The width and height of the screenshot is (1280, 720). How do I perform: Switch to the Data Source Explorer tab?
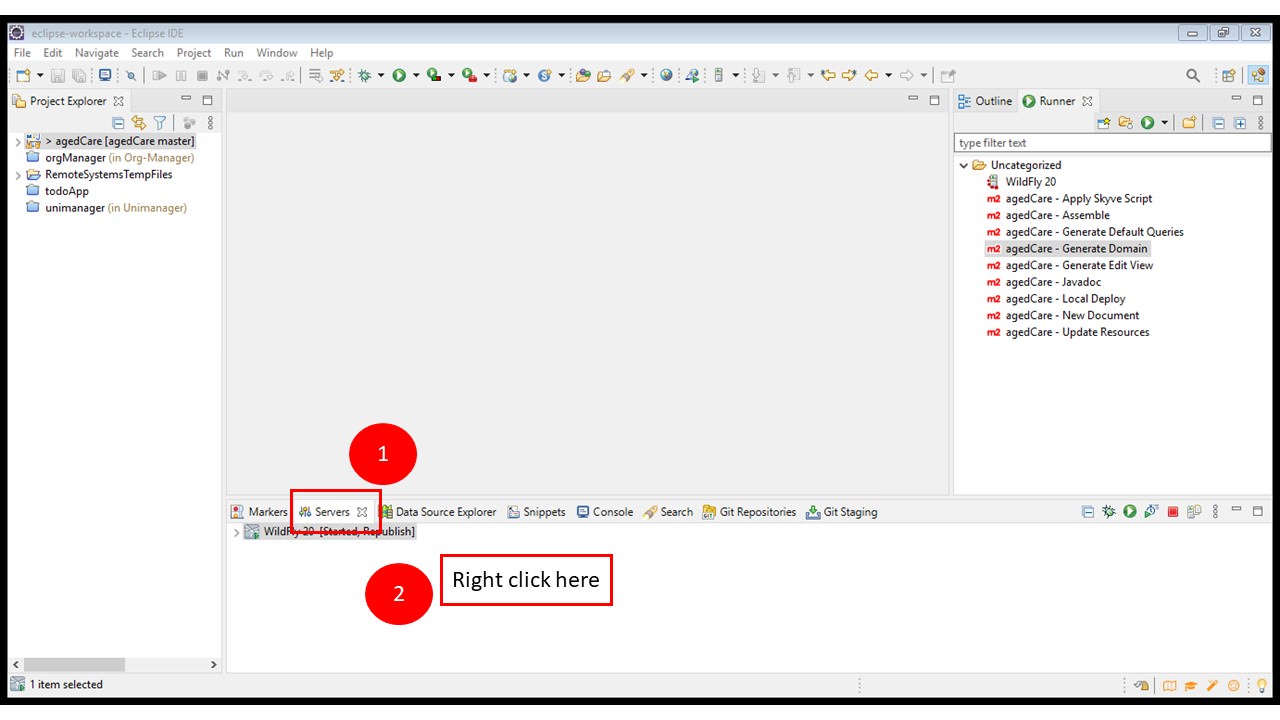(437, 511)
